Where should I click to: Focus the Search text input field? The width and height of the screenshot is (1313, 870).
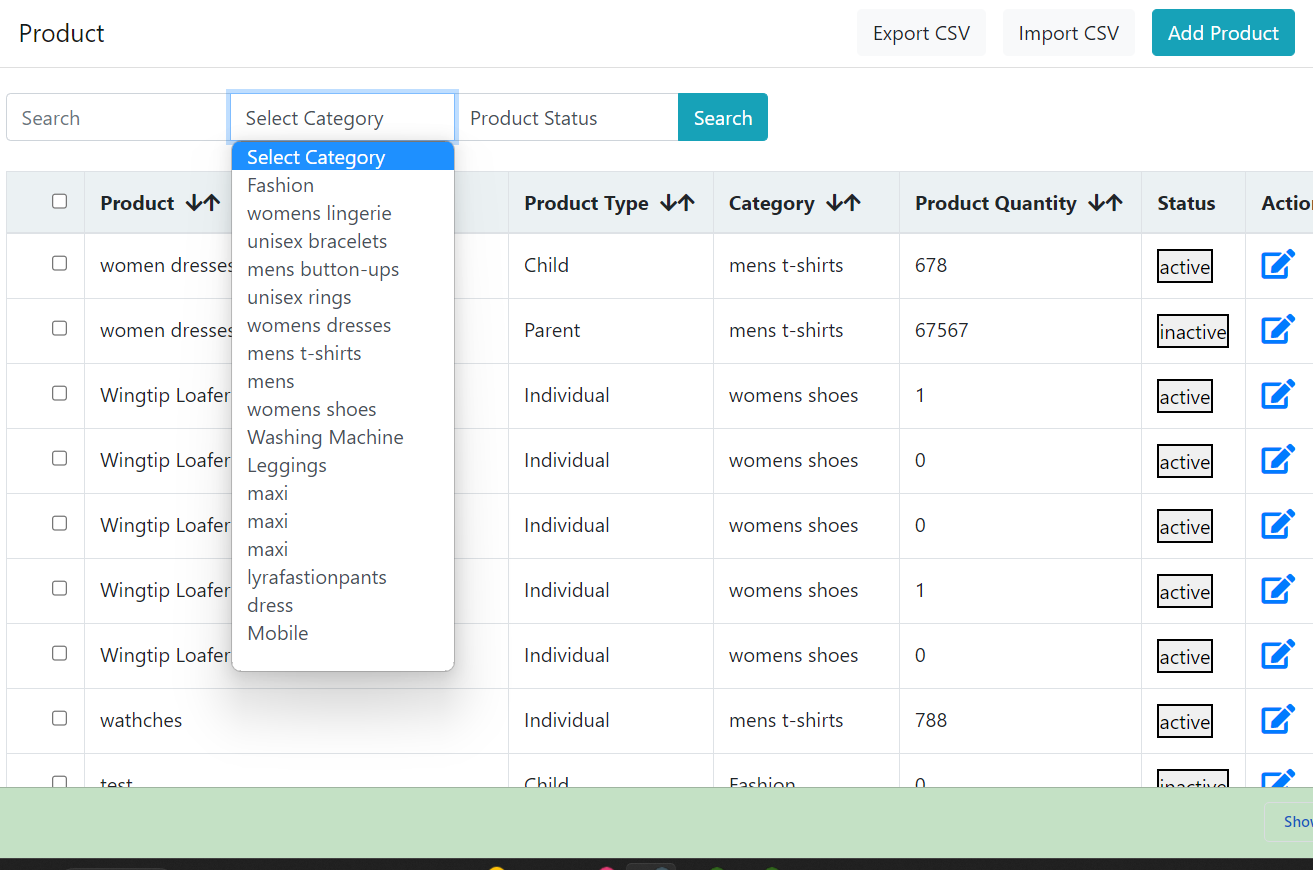[118, 117]
